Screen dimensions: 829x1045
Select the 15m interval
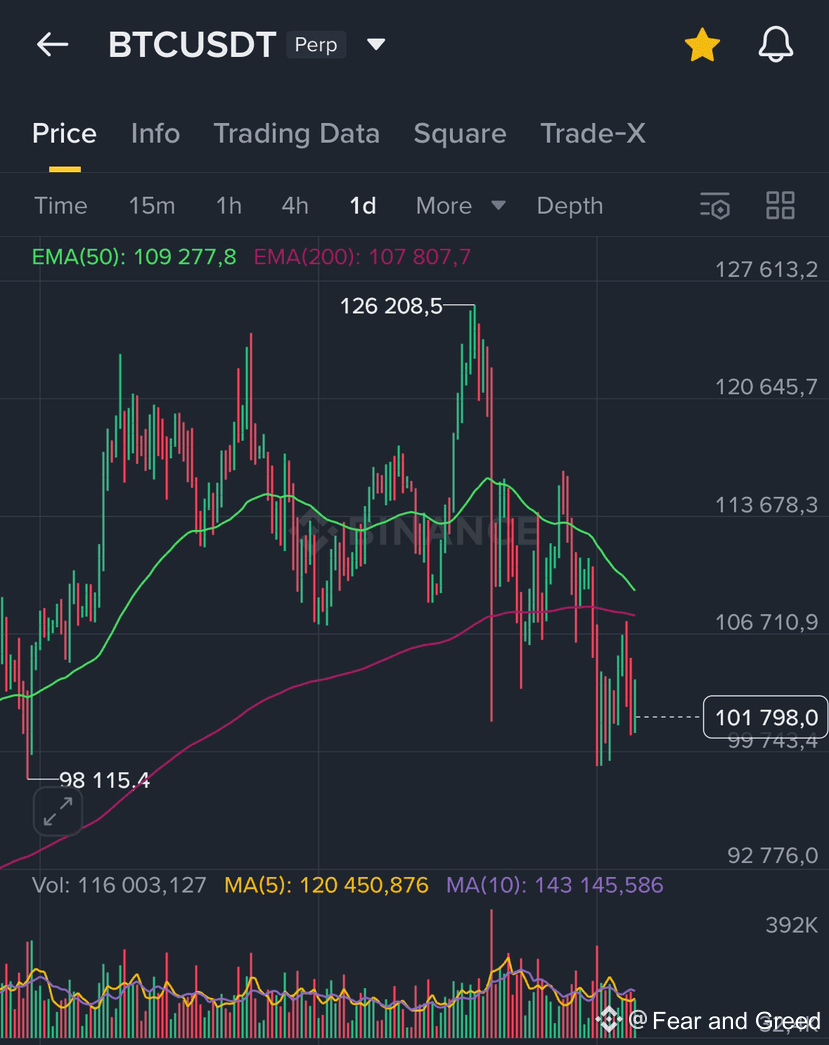click(x=152, y=206)
